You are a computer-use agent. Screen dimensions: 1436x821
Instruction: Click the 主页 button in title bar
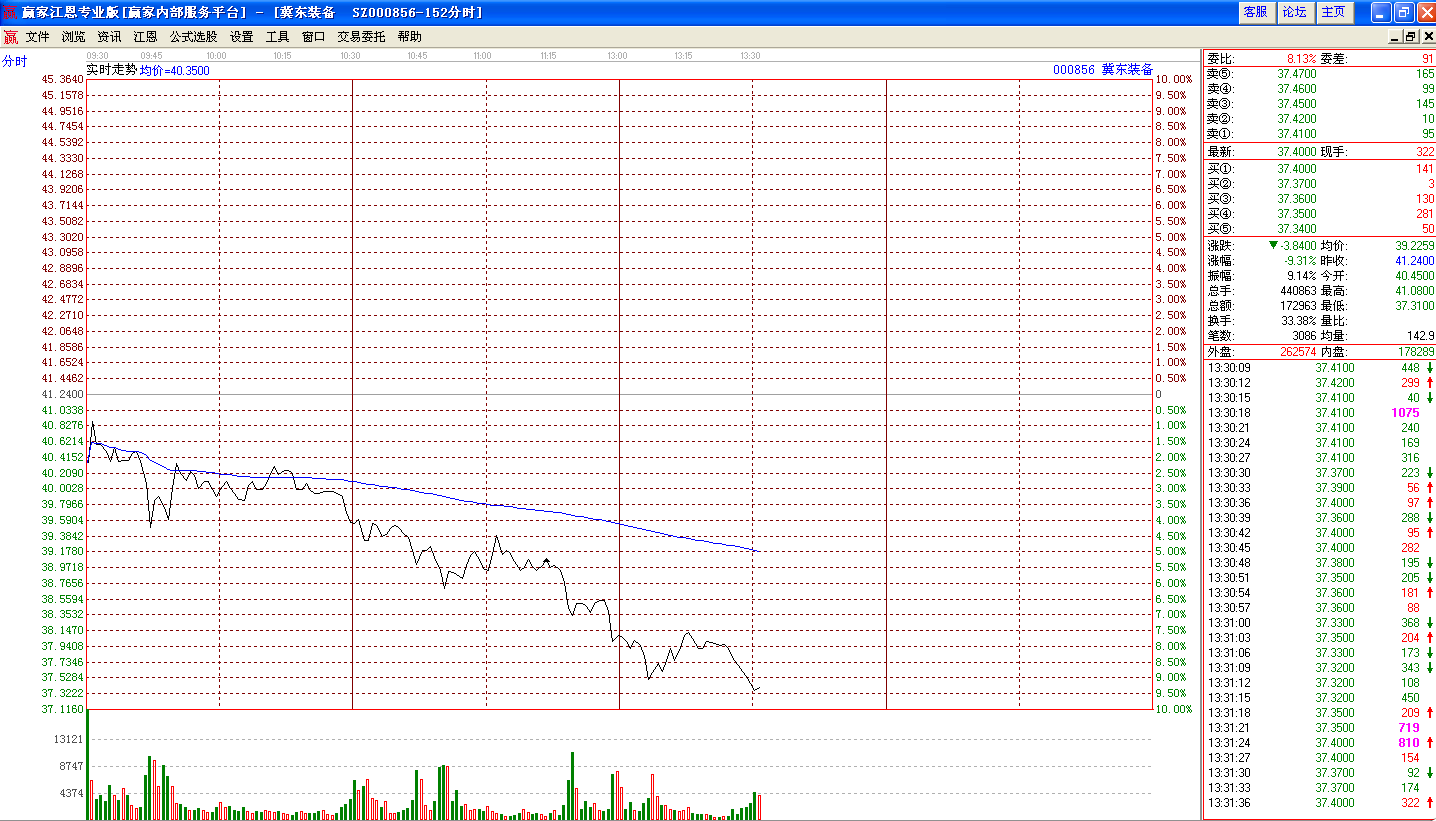click(x=1333, y=12)
